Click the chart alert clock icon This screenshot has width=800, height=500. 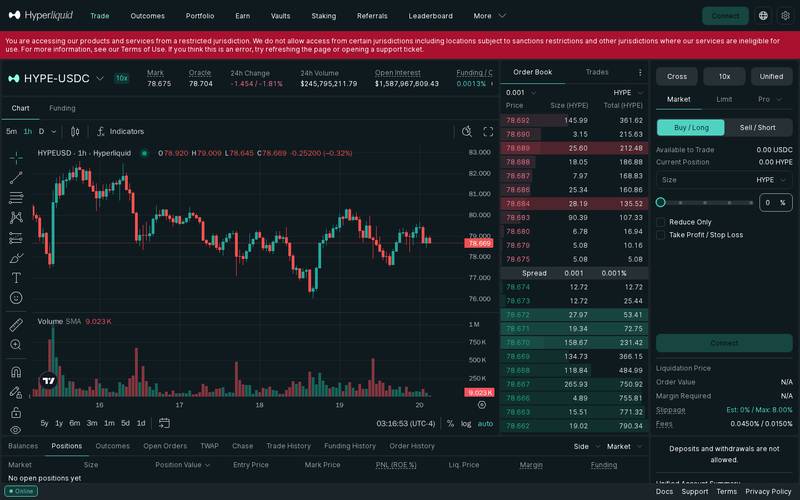(x=466, y=132)
